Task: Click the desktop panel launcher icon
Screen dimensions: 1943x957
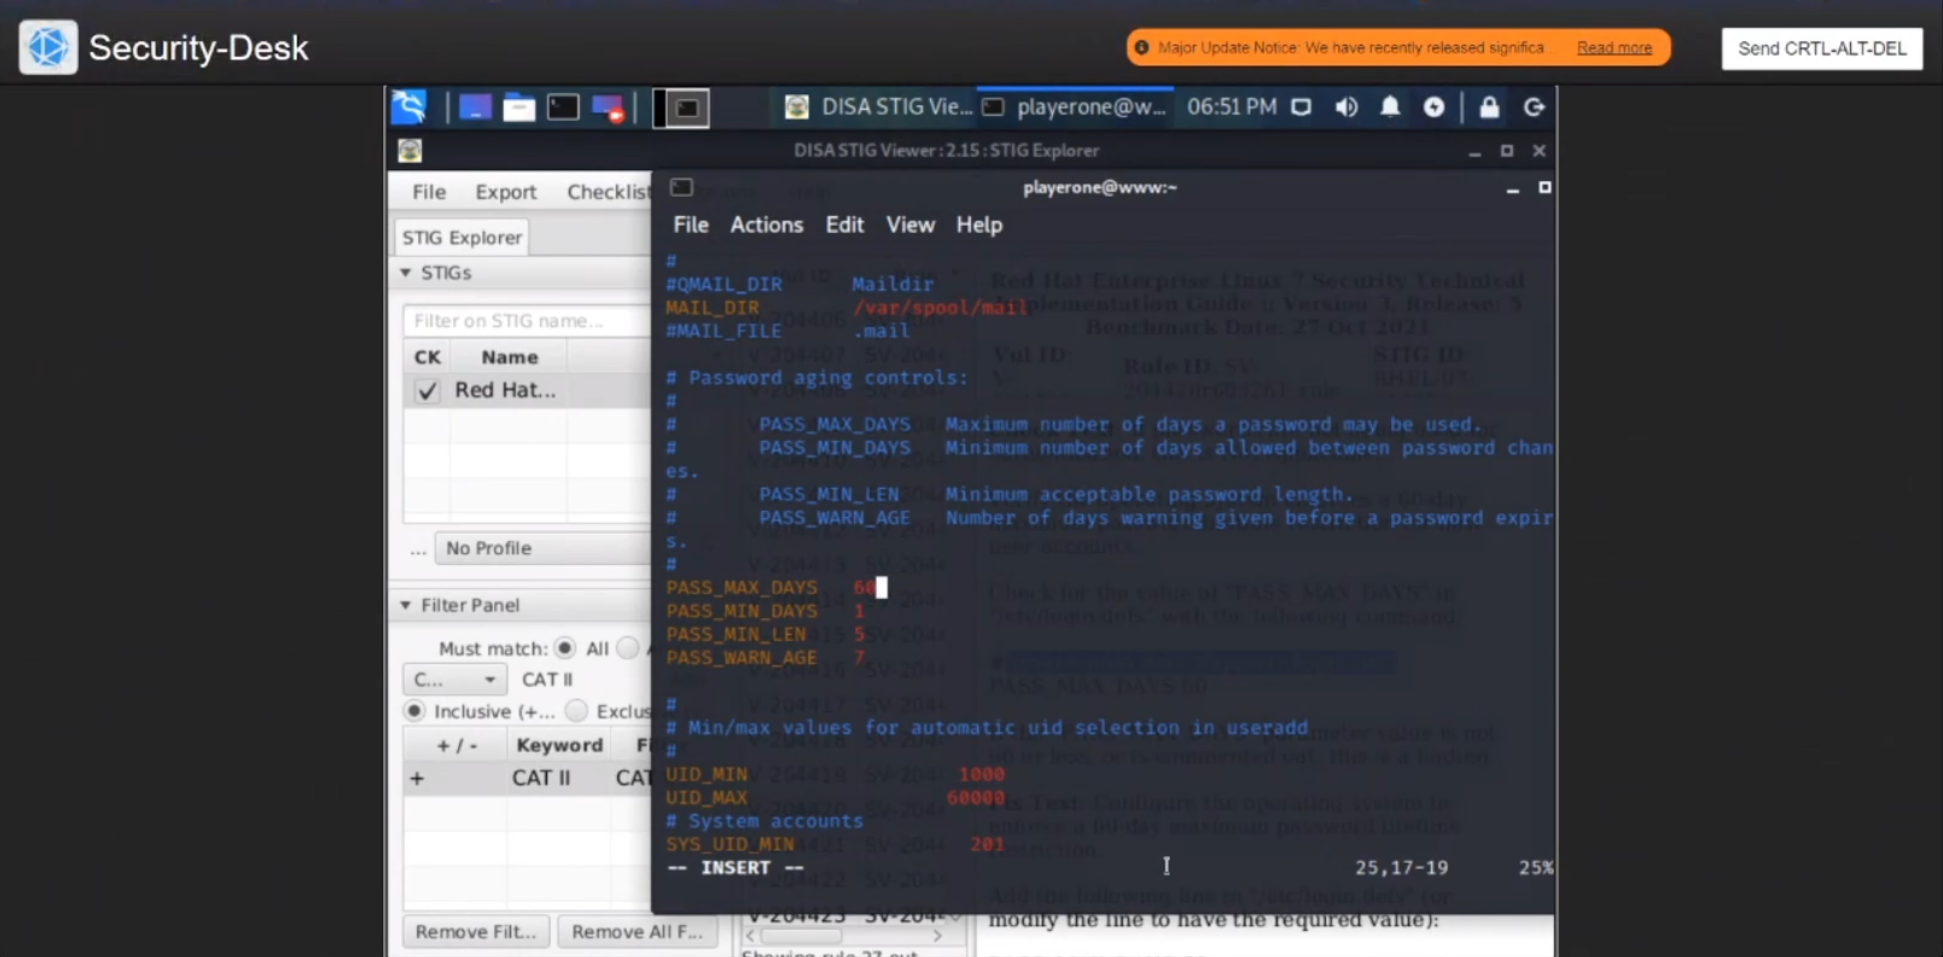Action: 474,107
